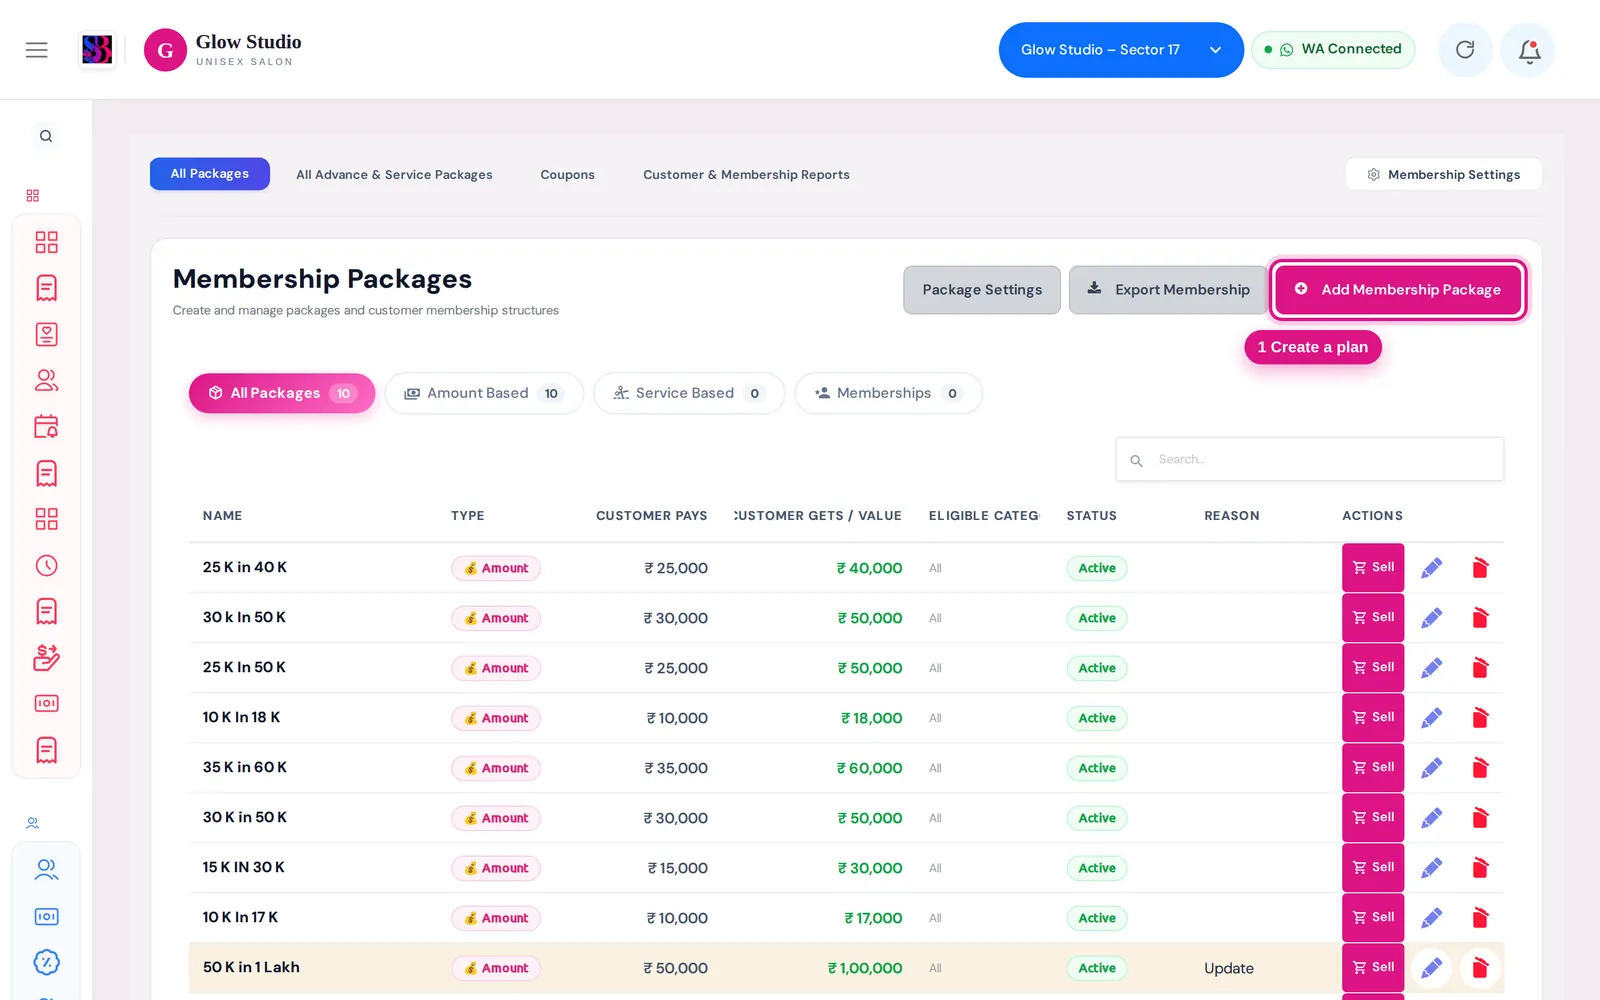The height and width of the screenshot is (1000, 1600).
Task: Click the CUSTOMER PAYS column header
Action: coord(651,516)
